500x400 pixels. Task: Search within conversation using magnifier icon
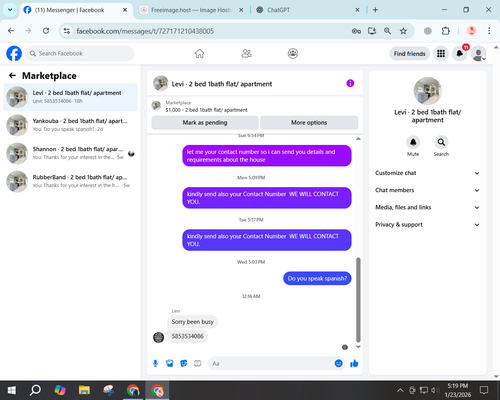441,142
